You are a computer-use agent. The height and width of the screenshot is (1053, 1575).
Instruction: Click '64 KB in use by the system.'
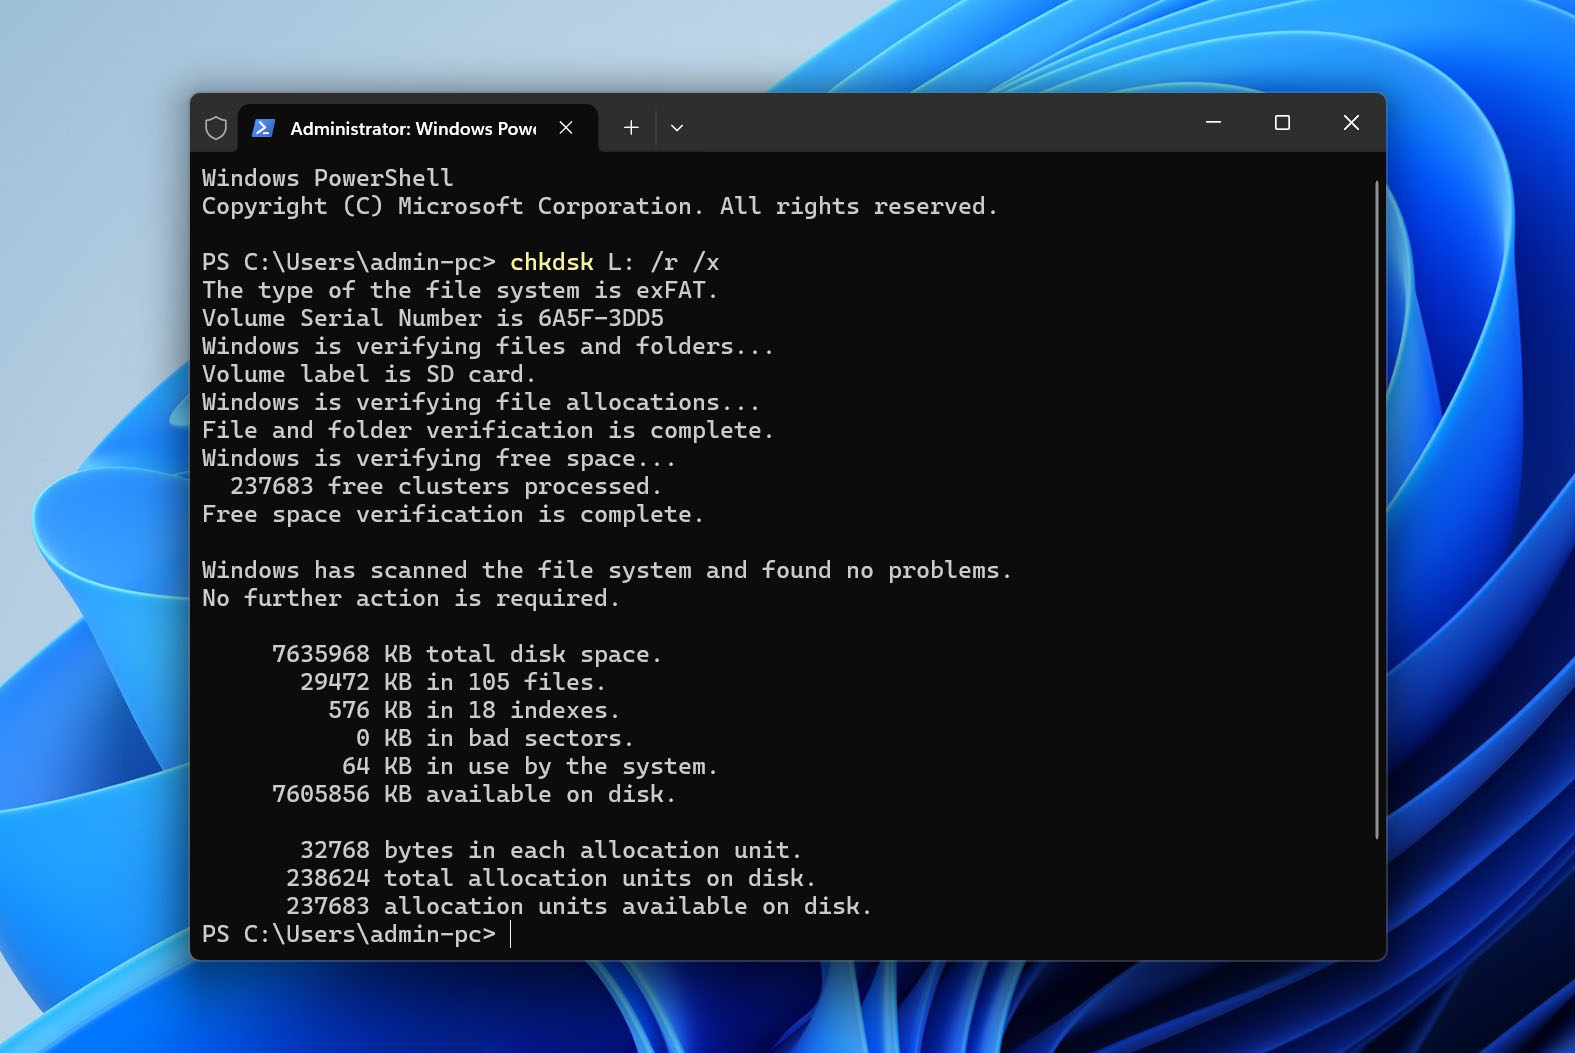click(x=530, y=766)
